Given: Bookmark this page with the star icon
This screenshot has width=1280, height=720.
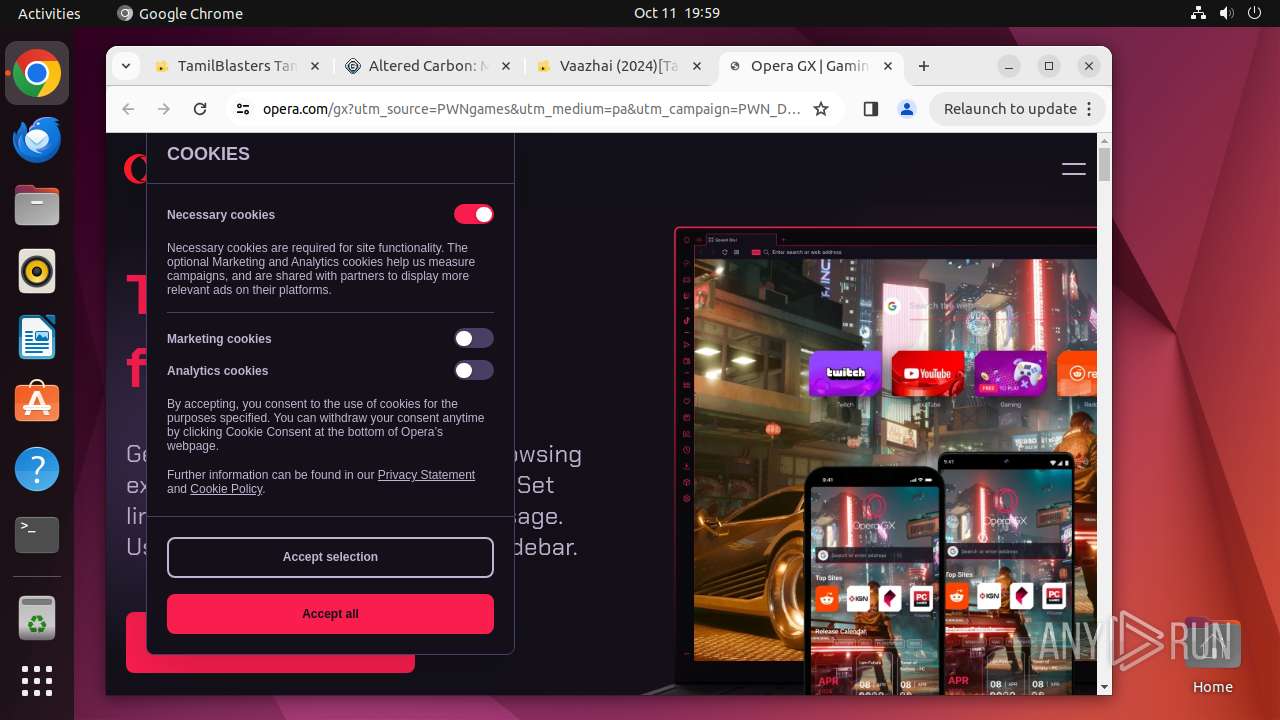Looking at the screenshot, I should point(821,109).
